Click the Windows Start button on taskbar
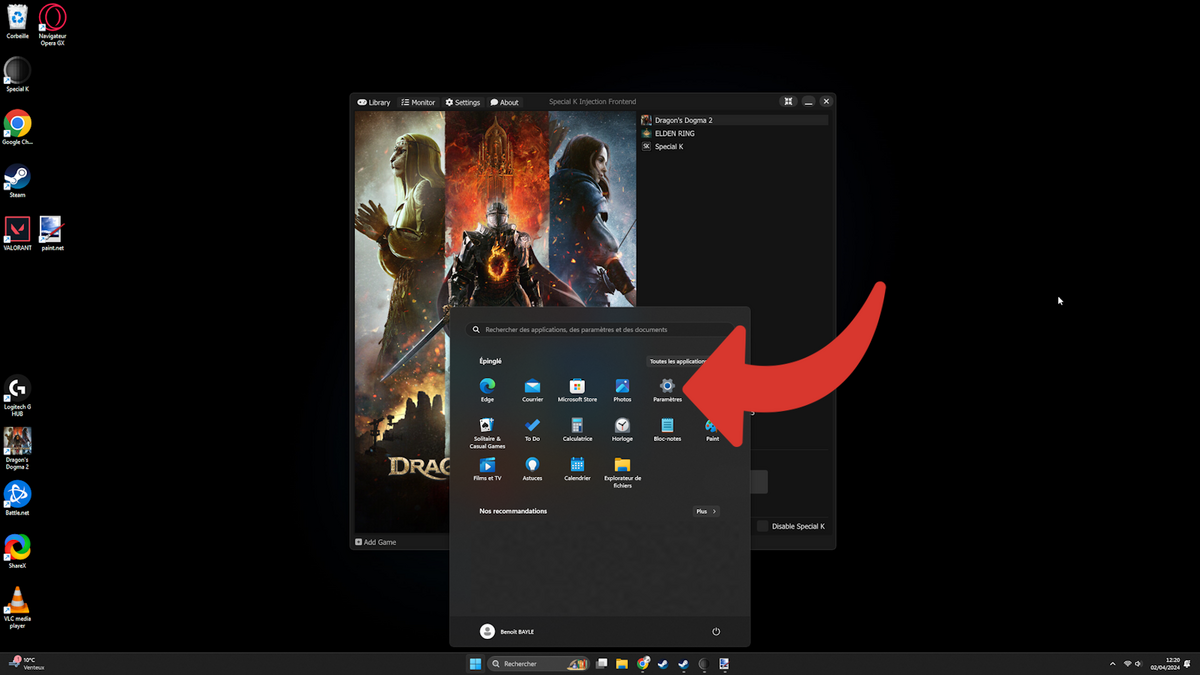The height and width of the screenshot is (675, 1200). tap(475, 664)
